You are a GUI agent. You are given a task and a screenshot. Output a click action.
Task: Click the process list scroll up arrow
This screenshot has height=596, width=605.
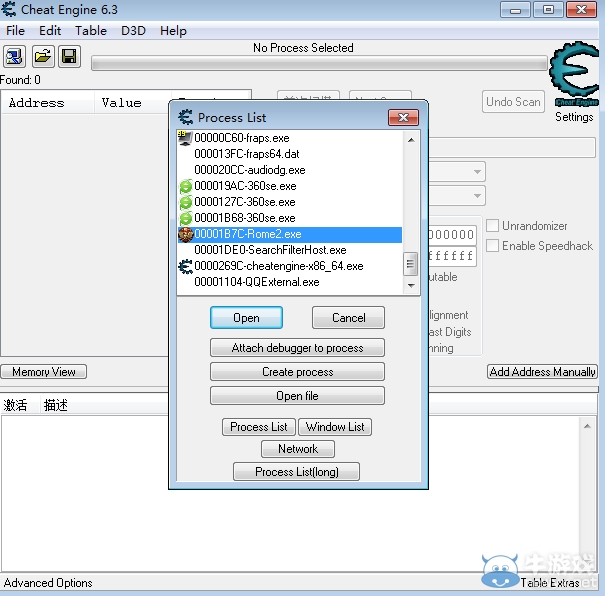pyautogui.click(x=411, y=140)
